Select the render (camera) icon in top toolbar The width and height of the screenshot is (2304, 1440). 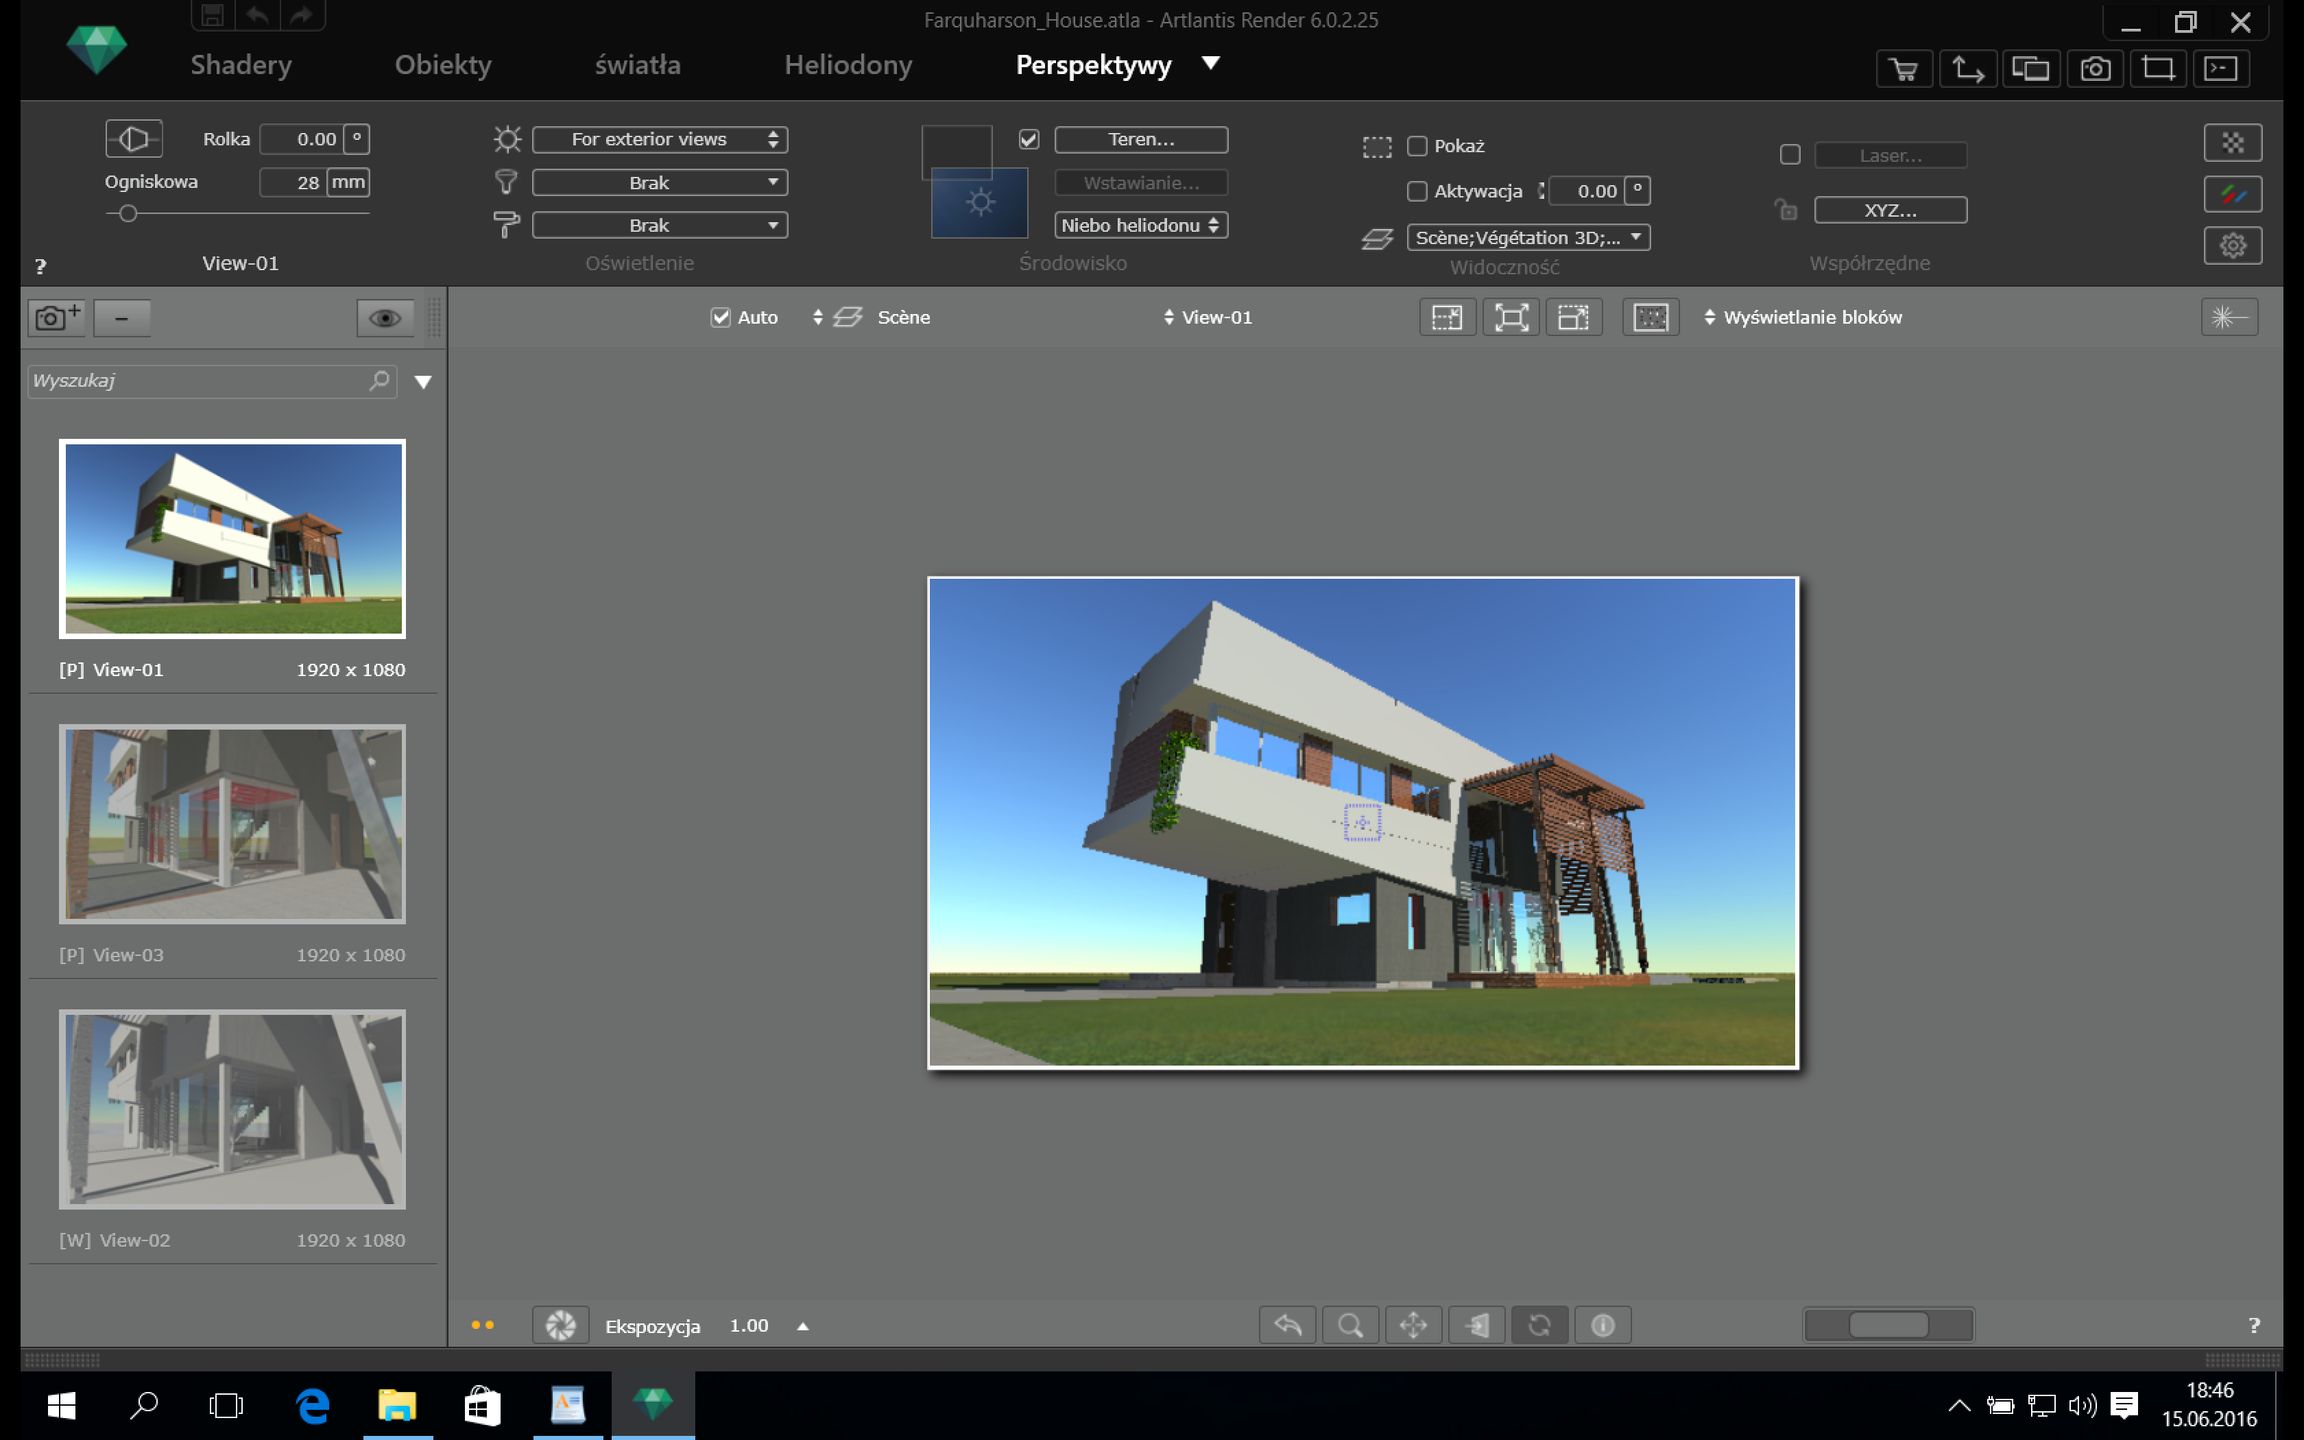[2096, 68]
